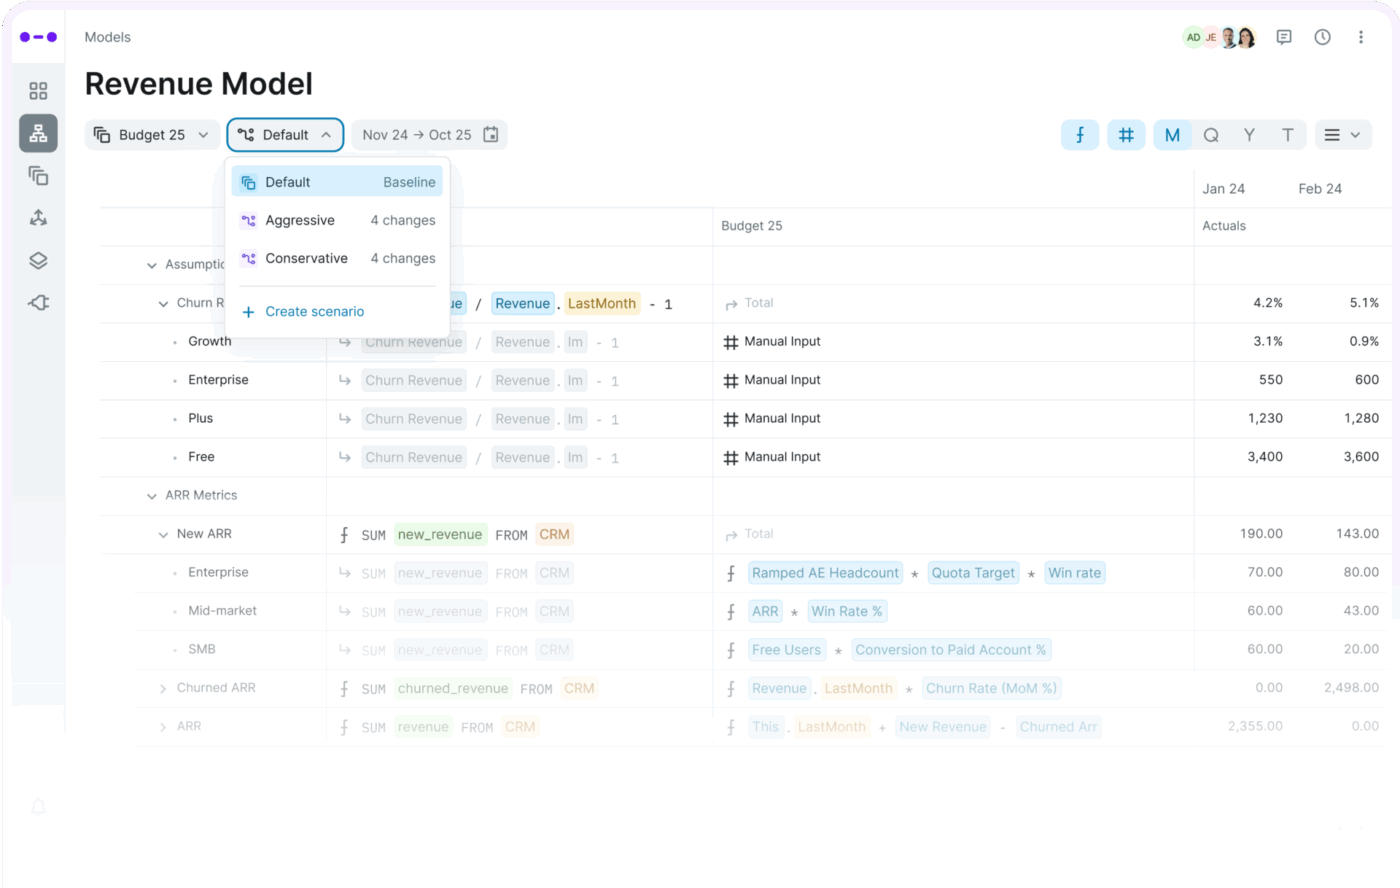Screen dimensions: 1400x888
Task: Switch to monthly view with the M toggle
Action: point(1172,134)
